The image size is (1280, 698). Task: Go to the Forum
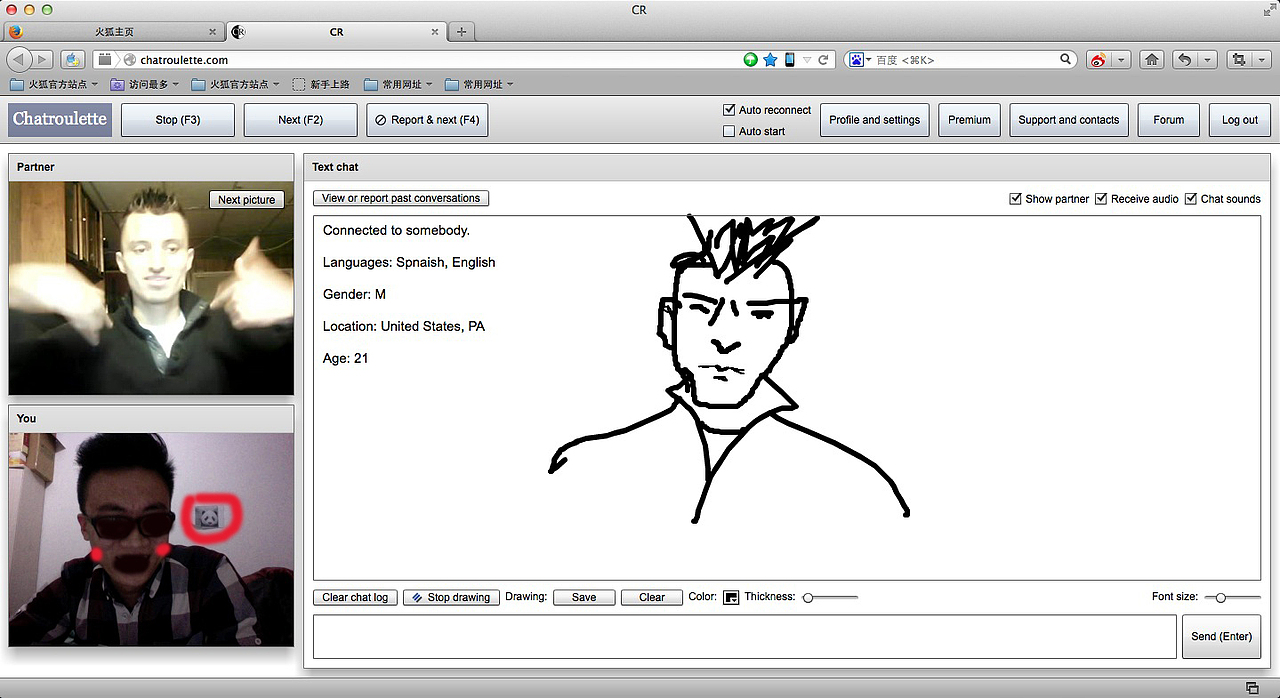coord(1168,120)
